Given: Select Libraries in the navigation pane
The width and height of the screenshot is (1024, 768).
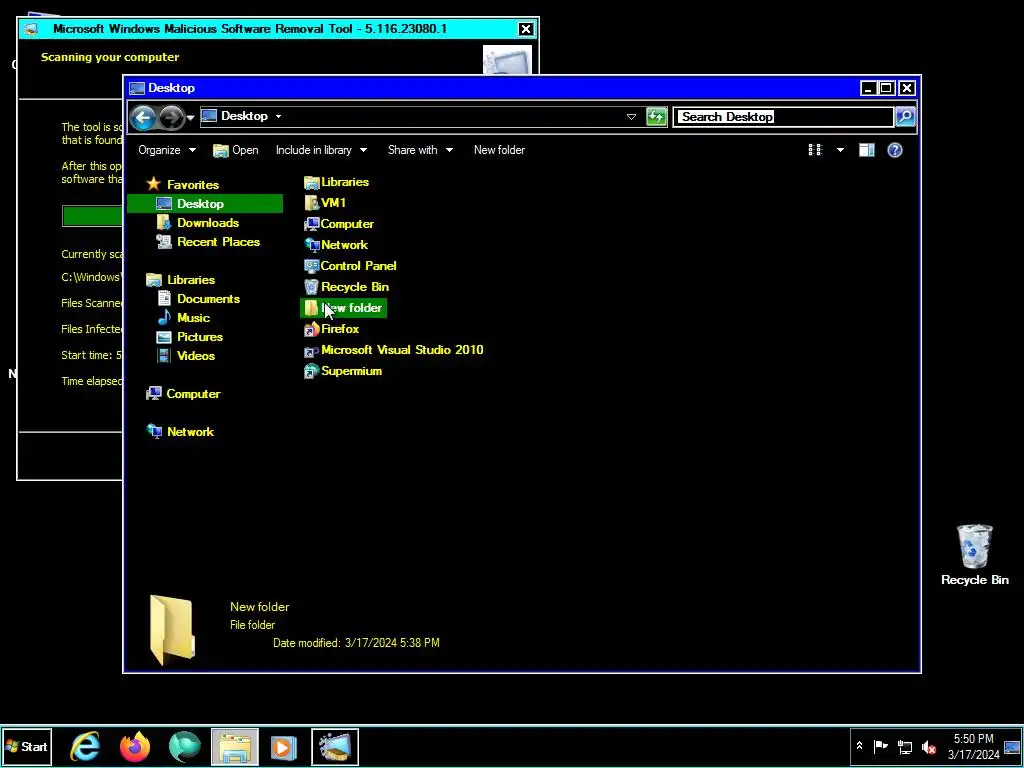Looking at the screenshot, I should [181, 280].
